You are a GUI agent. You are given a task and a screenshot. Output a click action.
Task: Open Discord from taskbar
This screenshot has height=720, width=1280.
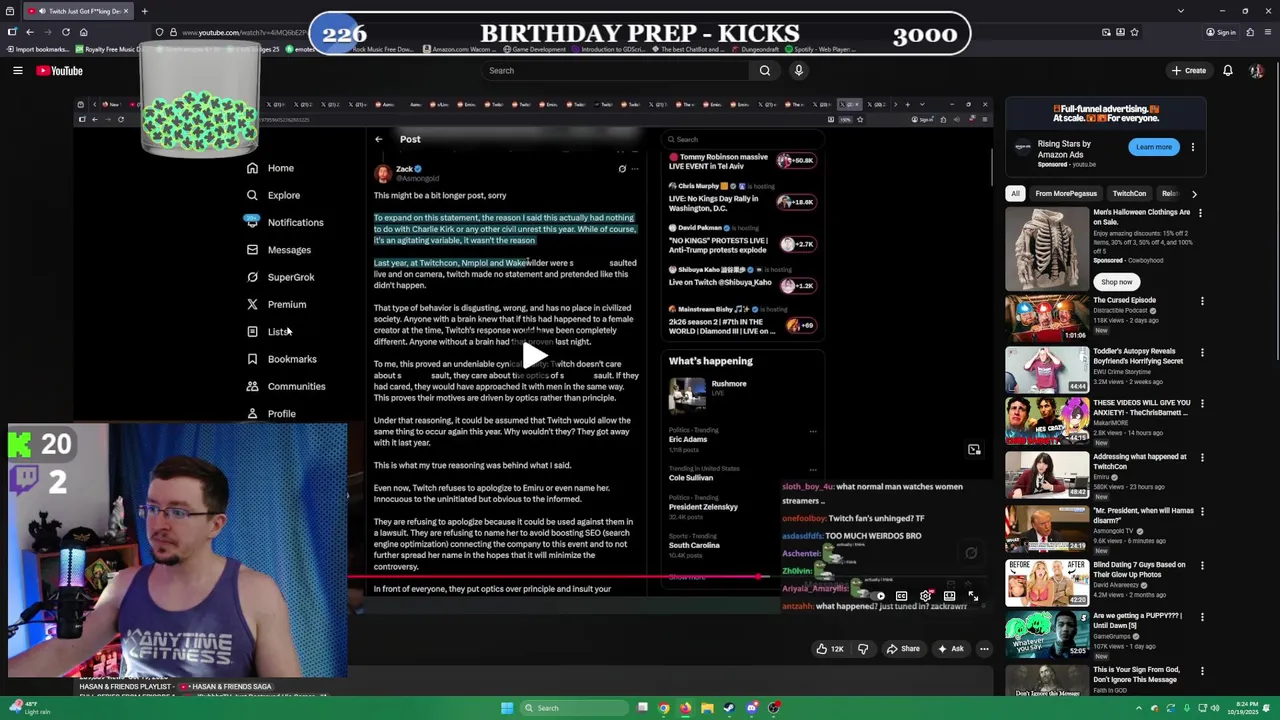pos(752,708)
